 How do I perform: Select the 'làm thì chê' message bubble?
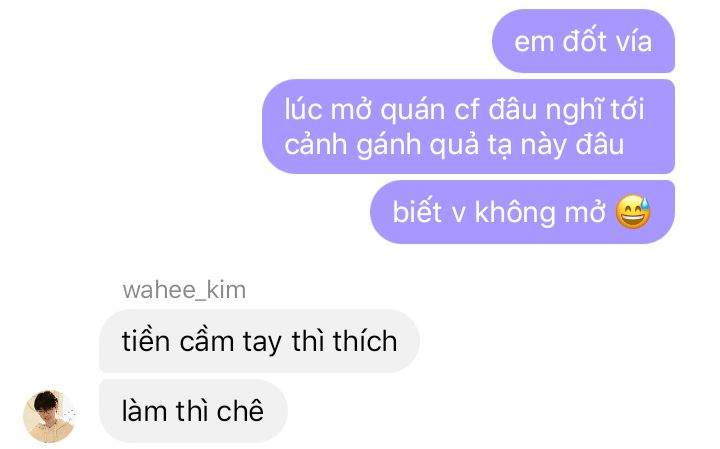click(193, 411)
